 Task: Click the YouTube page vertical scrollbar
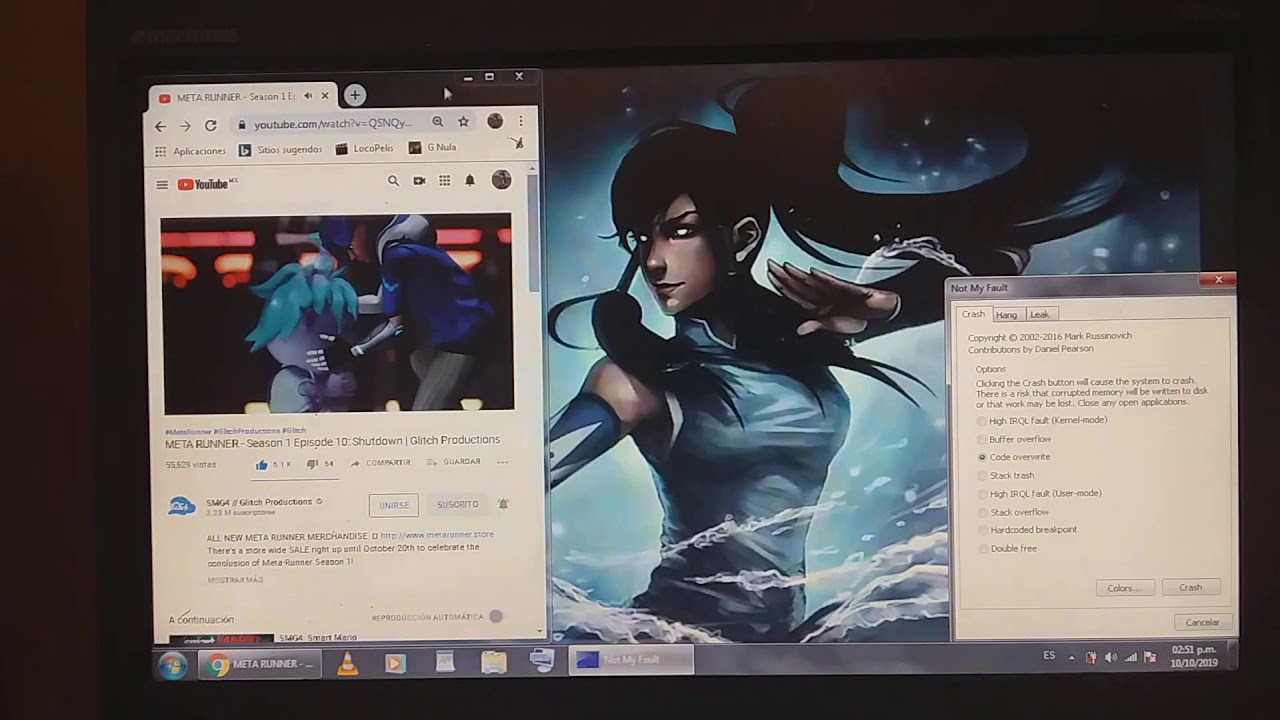pyautogui.click(x=534, y=235)
